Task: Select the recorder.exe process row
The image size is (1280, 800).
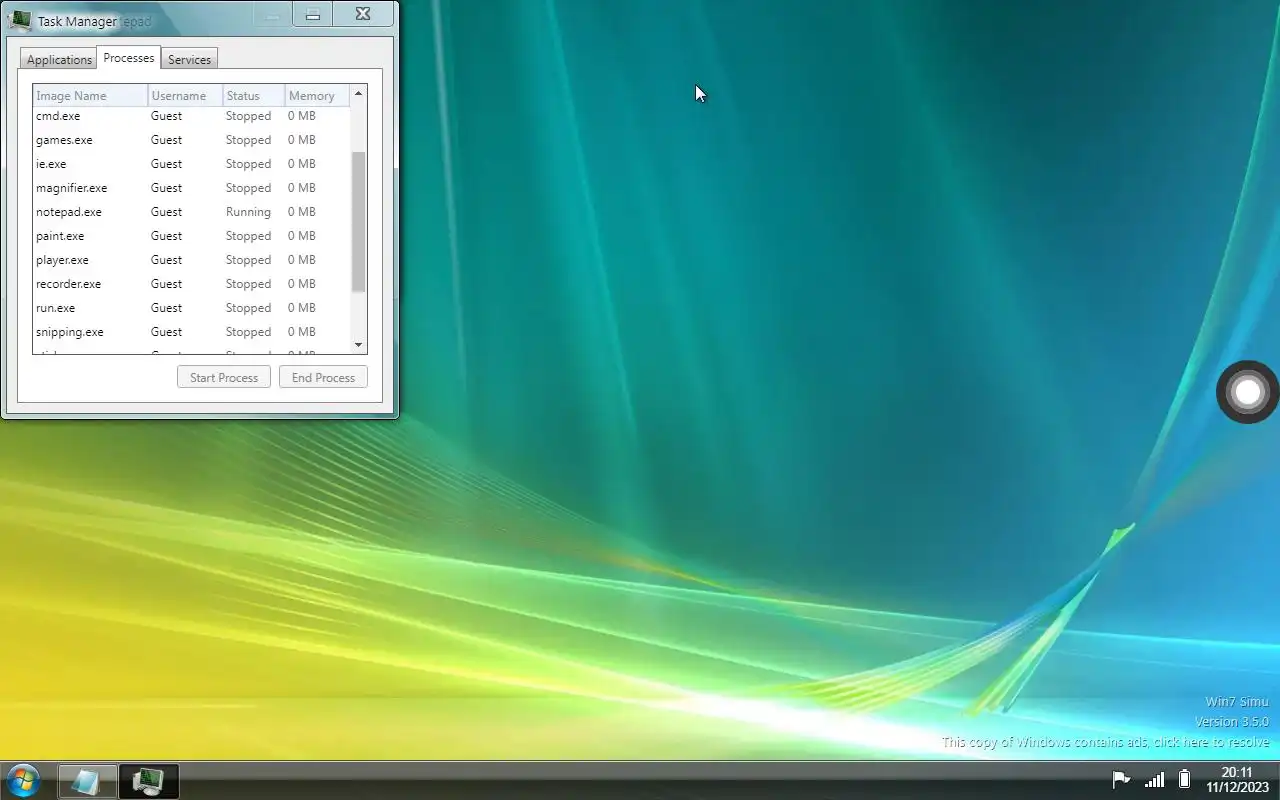Action: (191, 284)
